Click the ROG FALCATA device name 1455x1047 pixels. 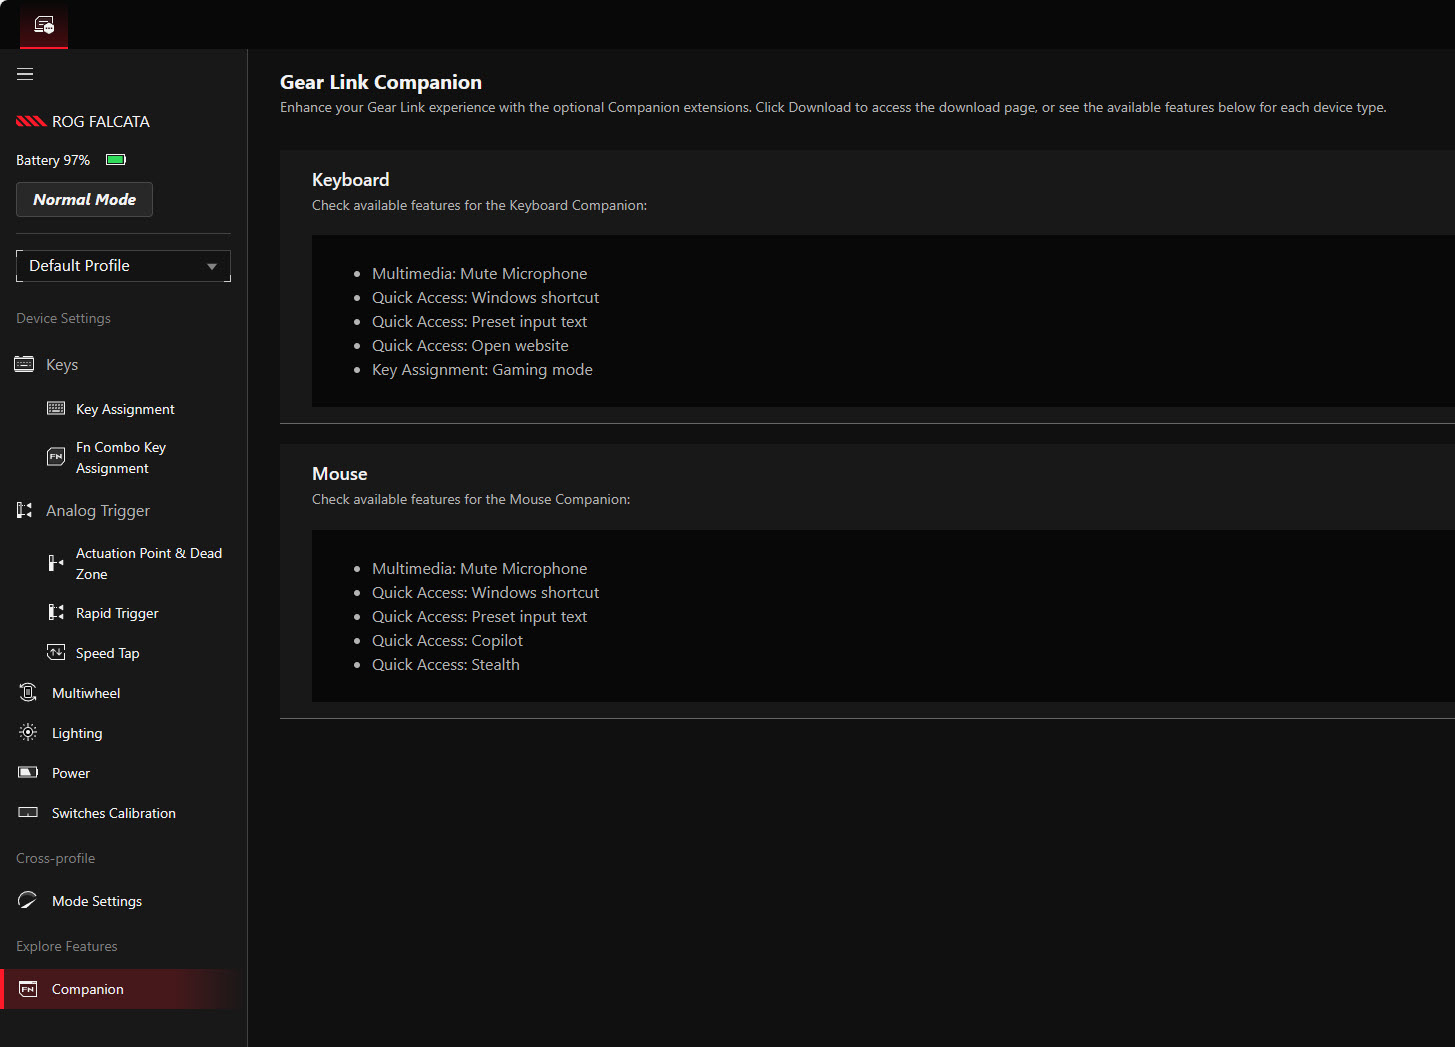pos(101,121)
